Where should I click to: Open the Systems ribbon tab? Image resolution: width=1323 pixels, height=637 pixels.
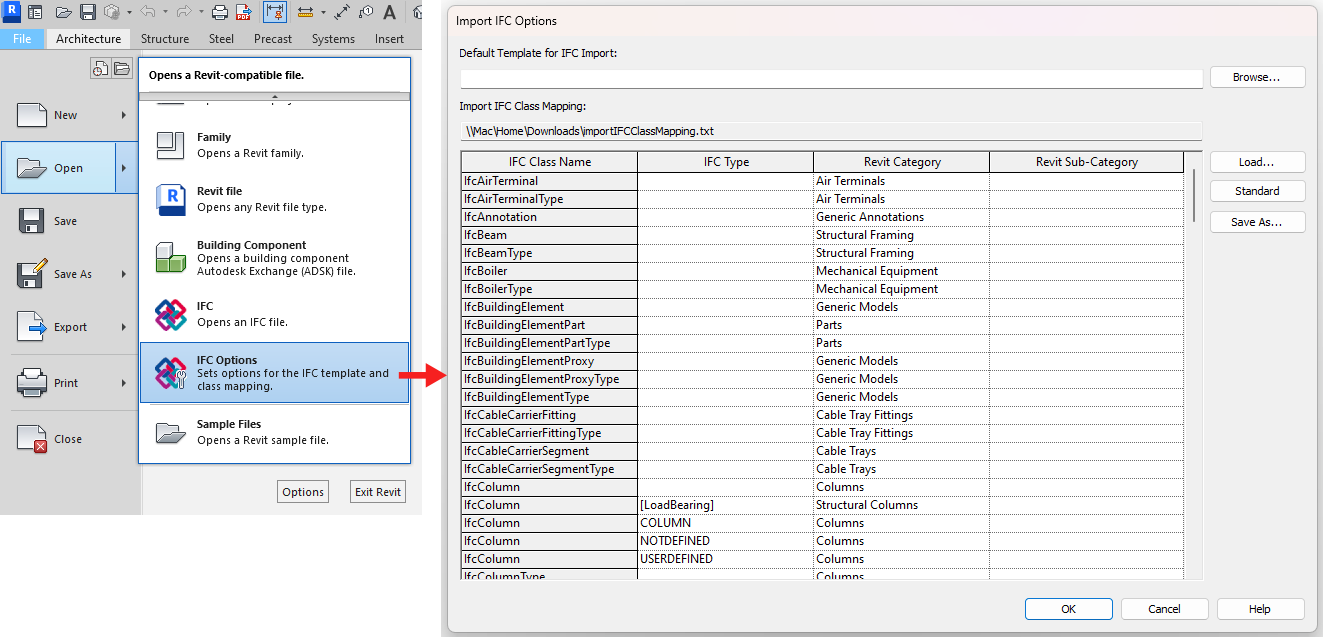pos(333,39)
